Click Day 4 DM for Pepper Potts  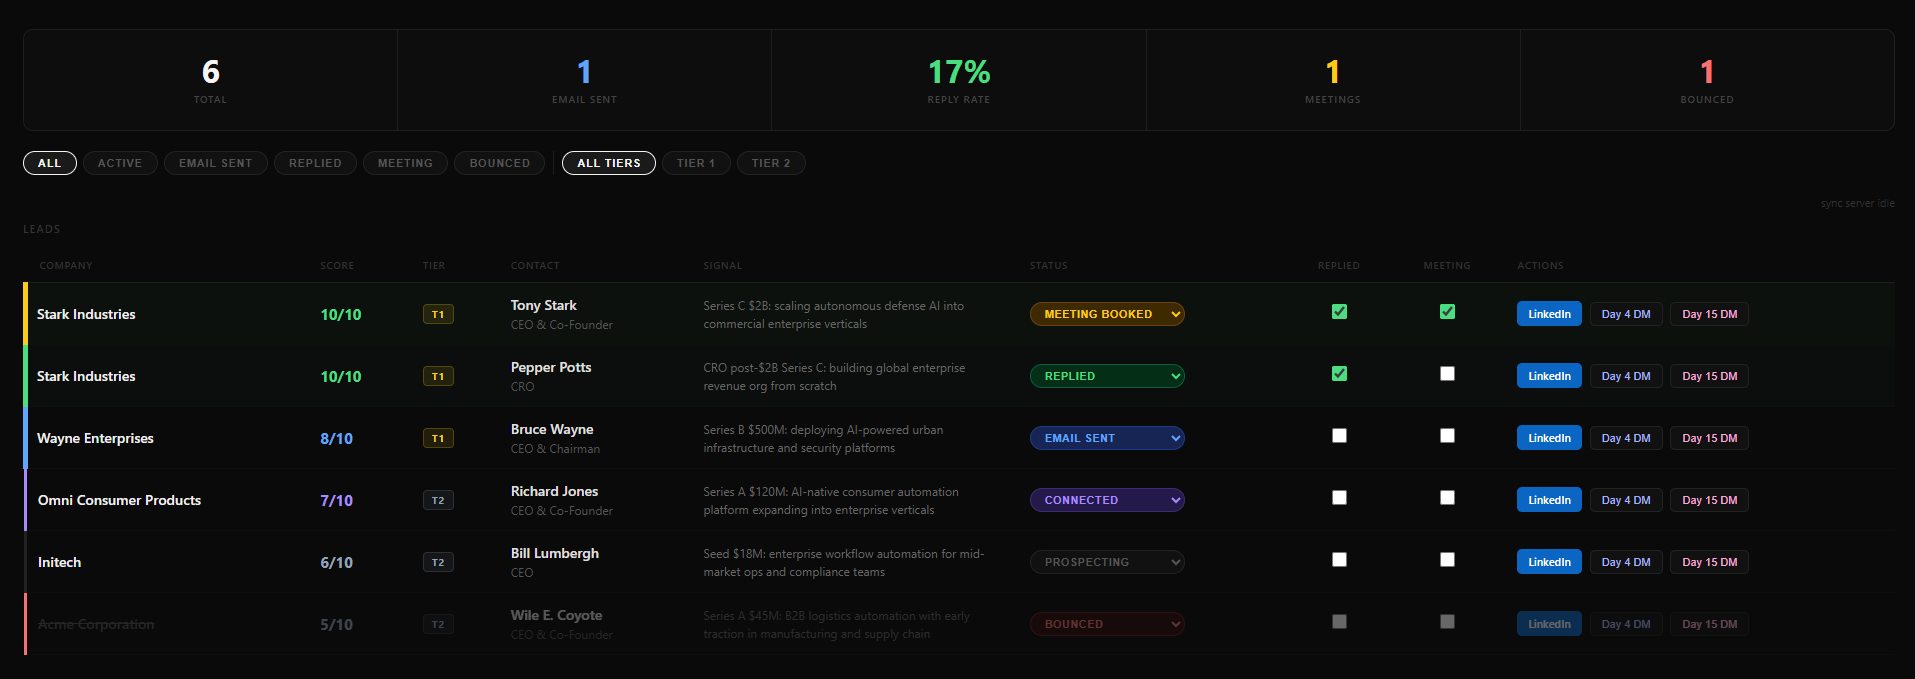[x=1626, y=376]
